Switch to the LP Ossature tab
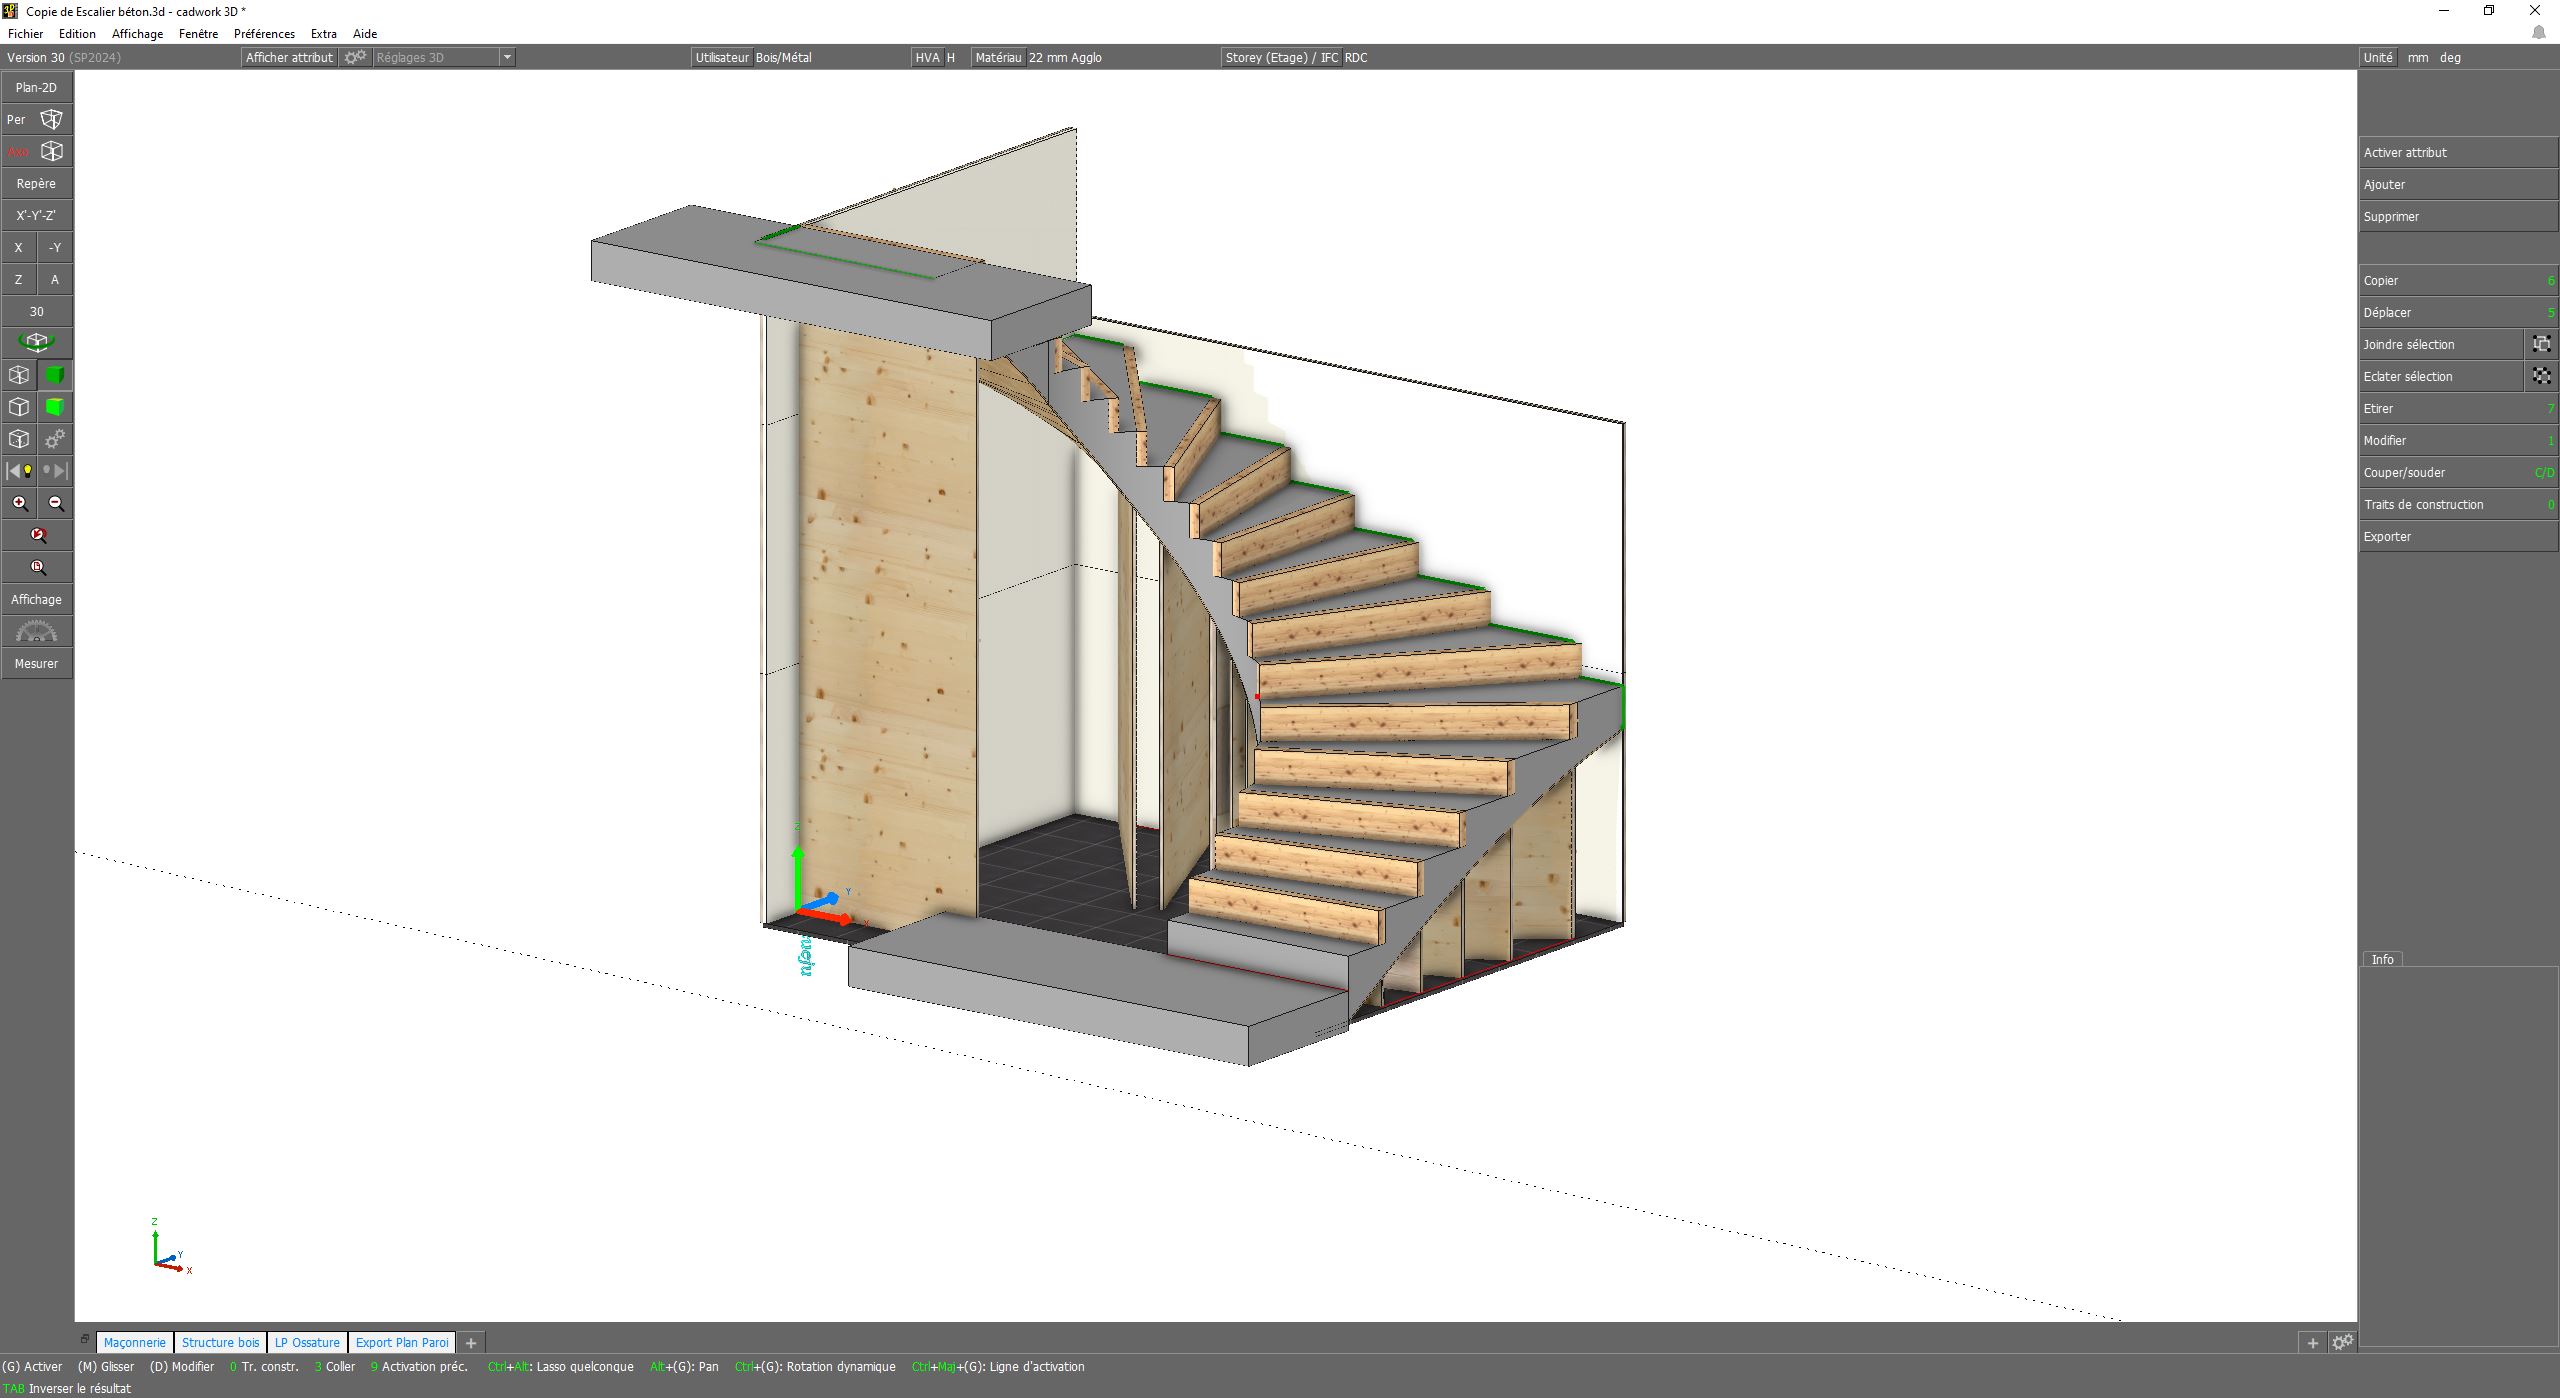Viewport: 2560px width, 1398px height. click(x=307, y=1343)
